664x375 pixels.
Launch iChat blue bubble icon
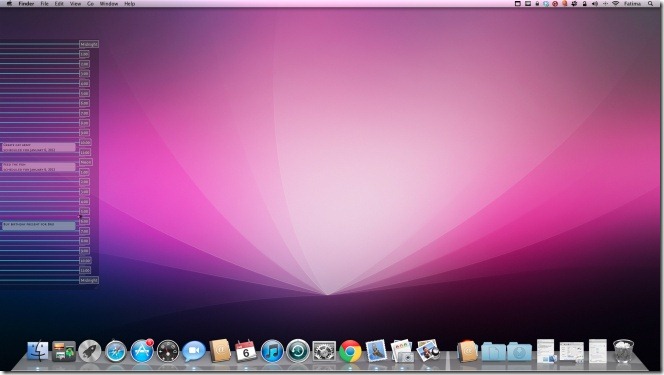[194, 351]
